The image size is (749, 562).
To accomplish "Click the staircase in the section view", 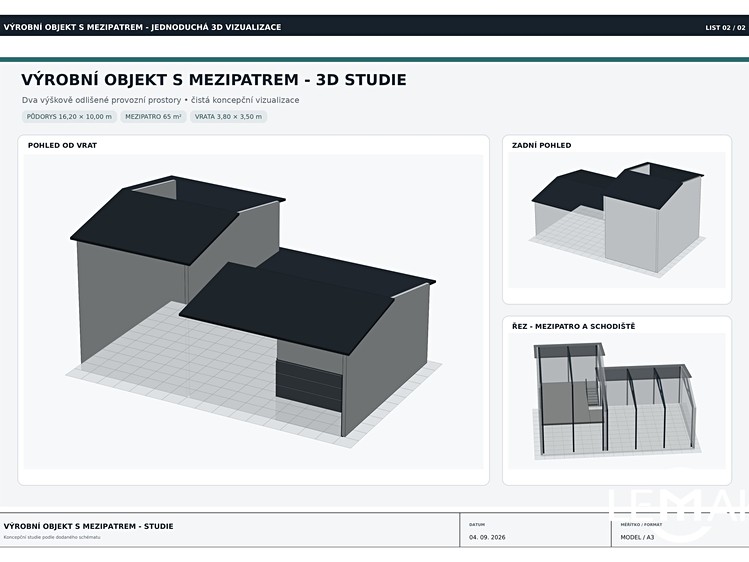I will (x=592, y=395).
